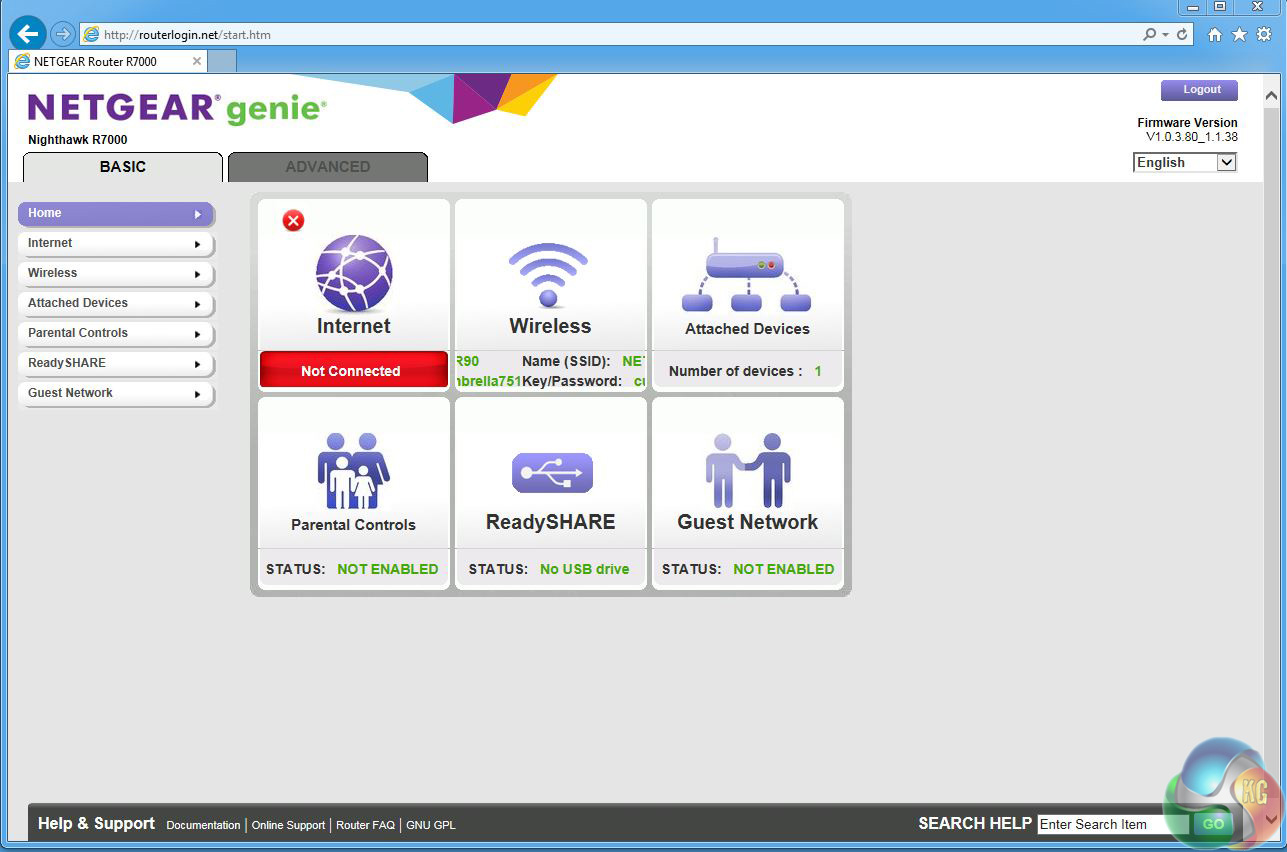Open the Attached Devices router icon
The image size is (1287, 852).
click(746, 275)
